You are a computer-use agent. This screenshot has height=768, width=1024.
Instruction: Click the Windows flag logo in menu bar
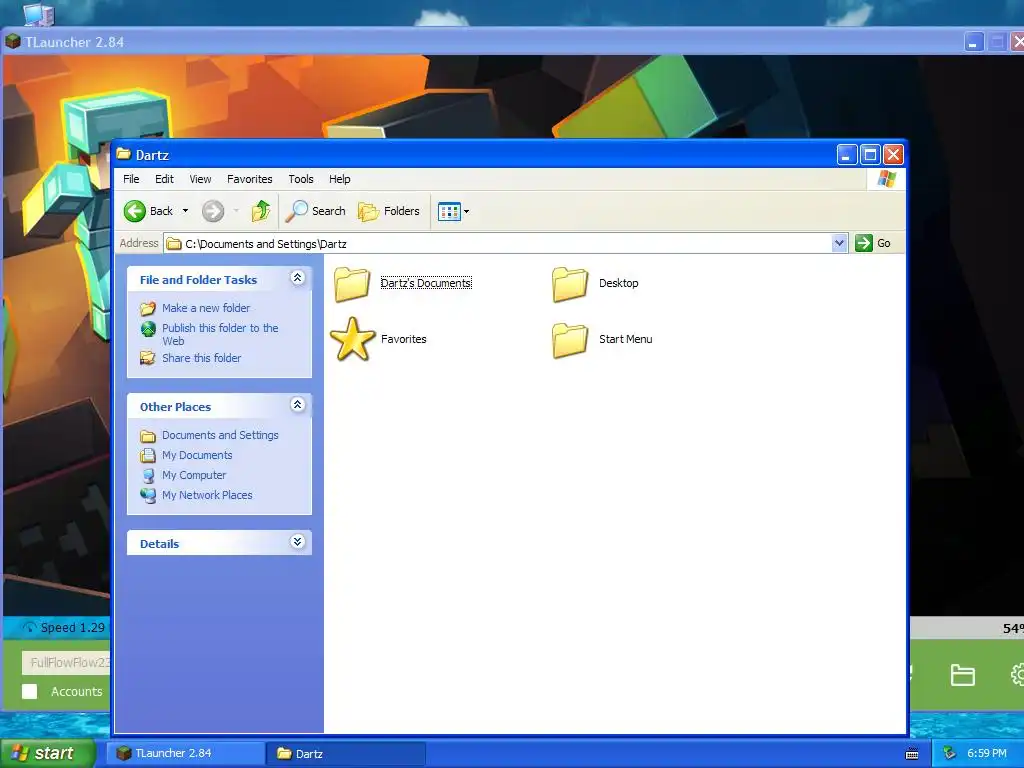[887, 179]
